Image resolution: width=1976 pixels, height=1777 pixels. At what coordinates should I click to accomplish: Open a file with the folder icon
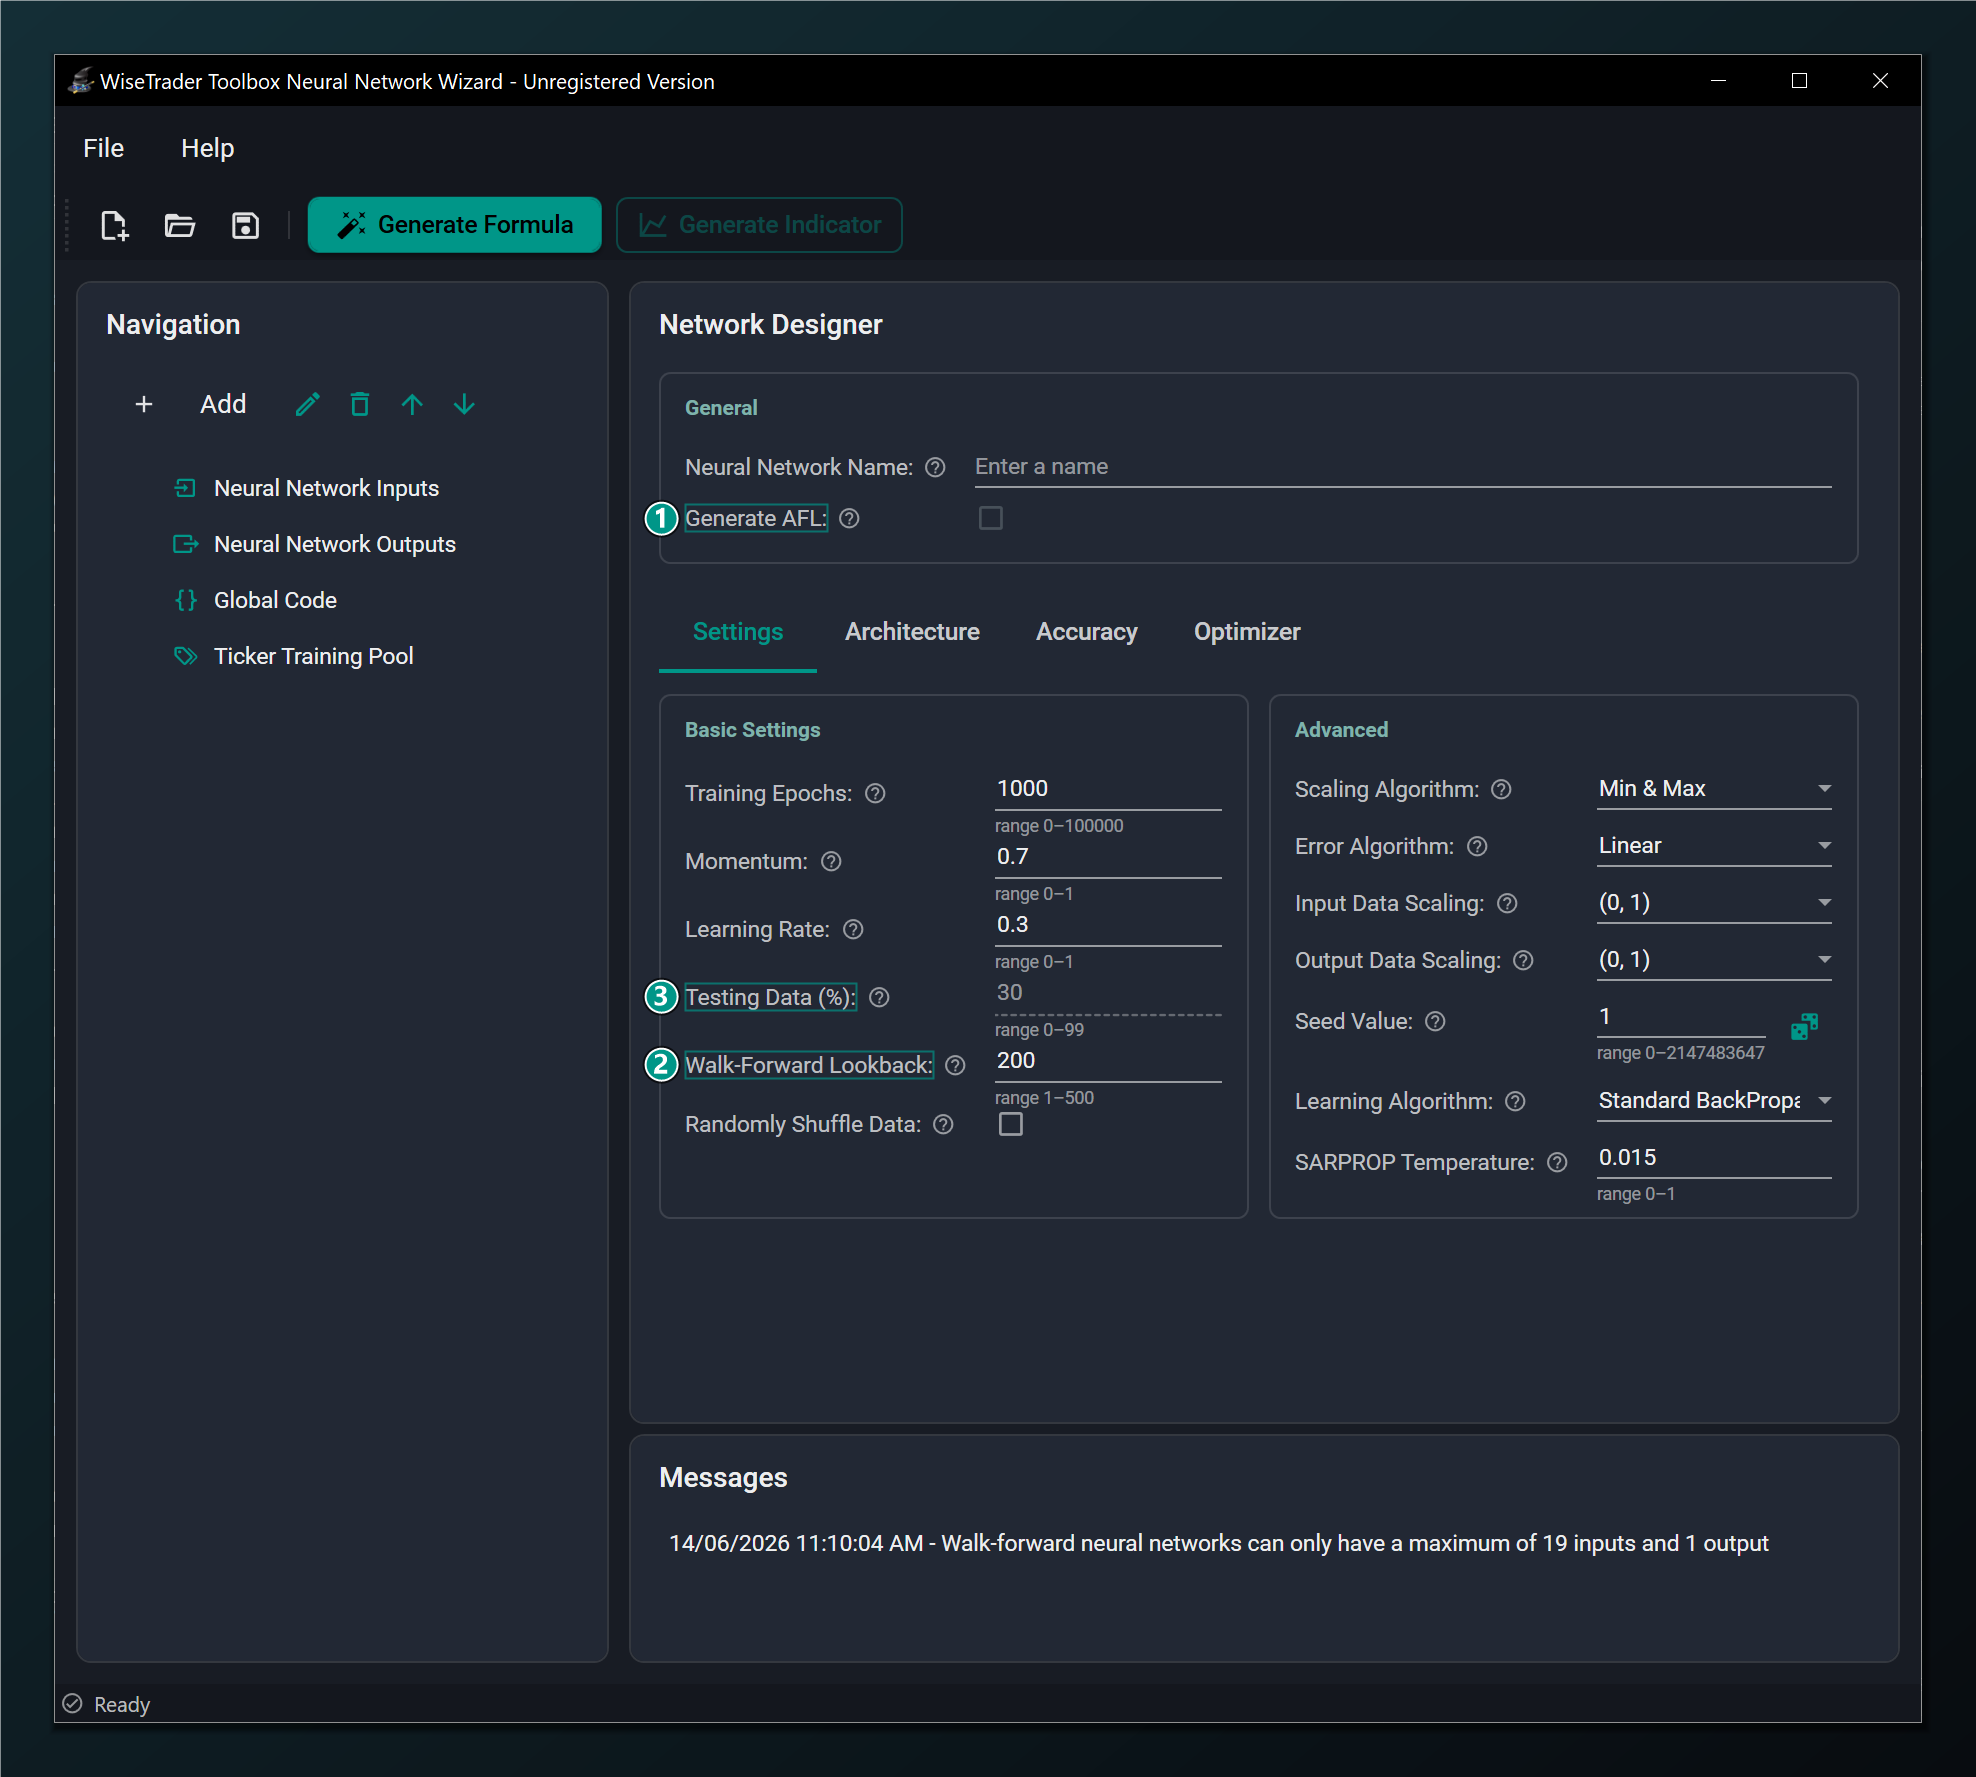point(180,225)
